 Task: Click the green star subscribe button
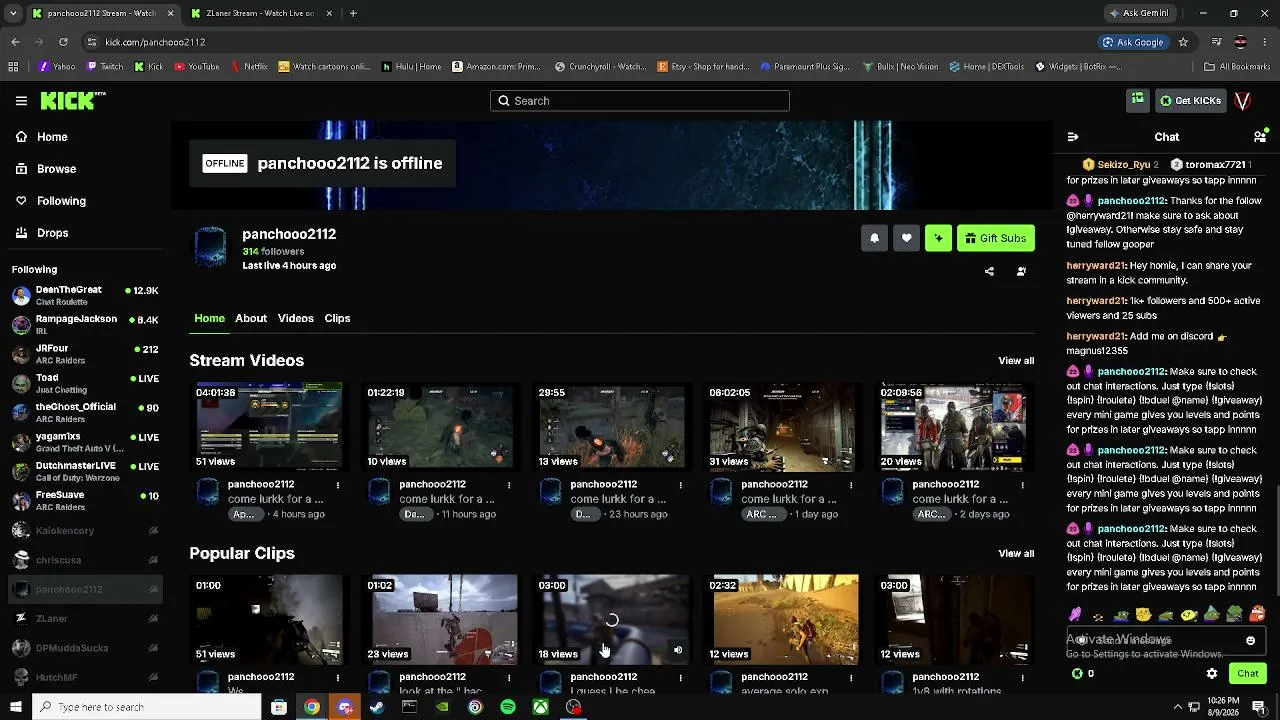[938, 238]
